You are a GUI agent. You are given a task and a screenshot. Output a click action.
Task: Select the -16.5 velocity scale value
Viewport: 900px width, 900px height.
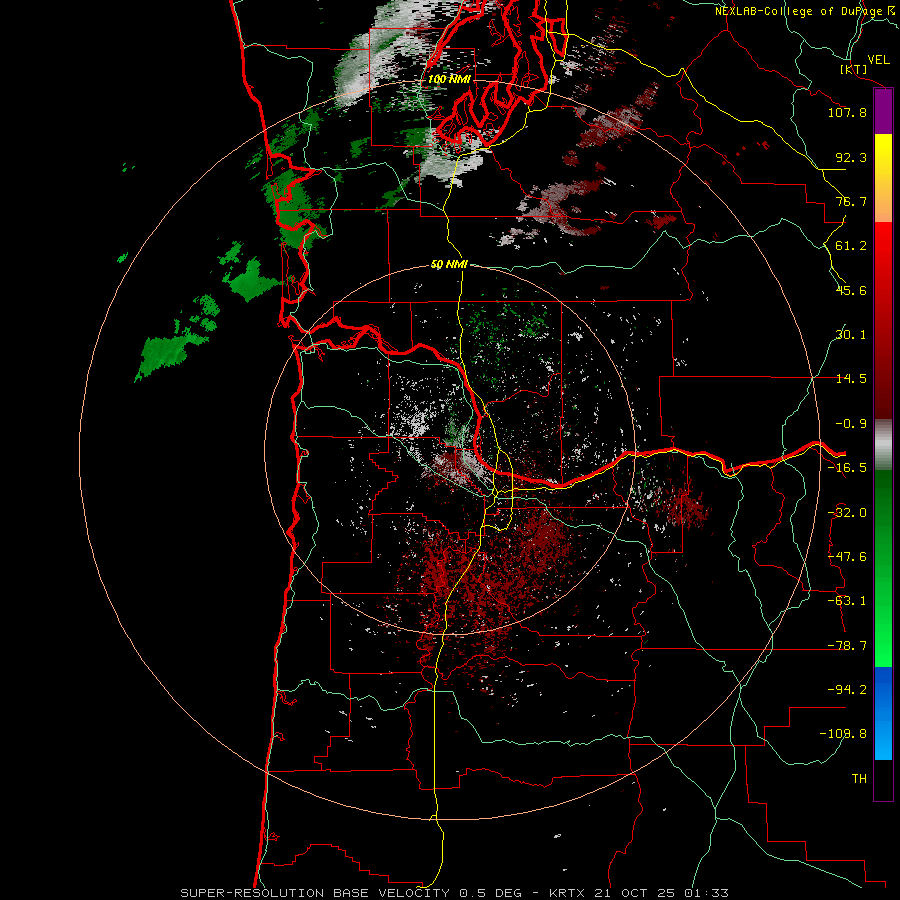point(847,467)
